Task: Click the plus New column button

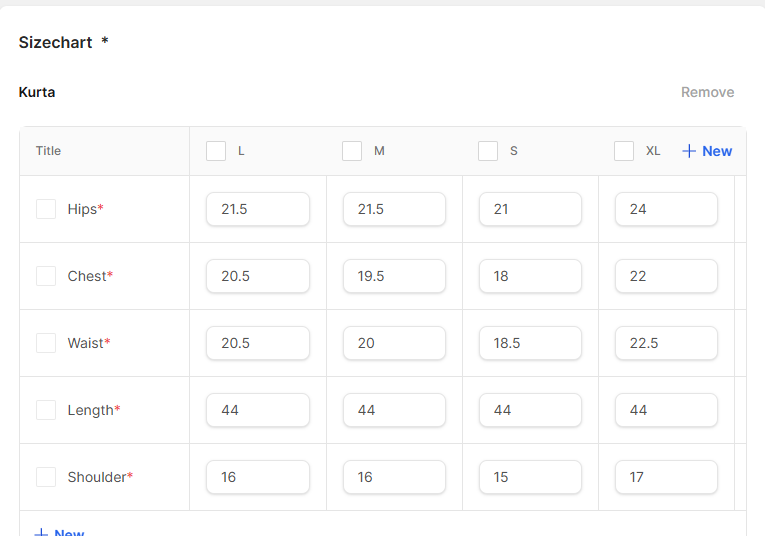Action: 707,151
